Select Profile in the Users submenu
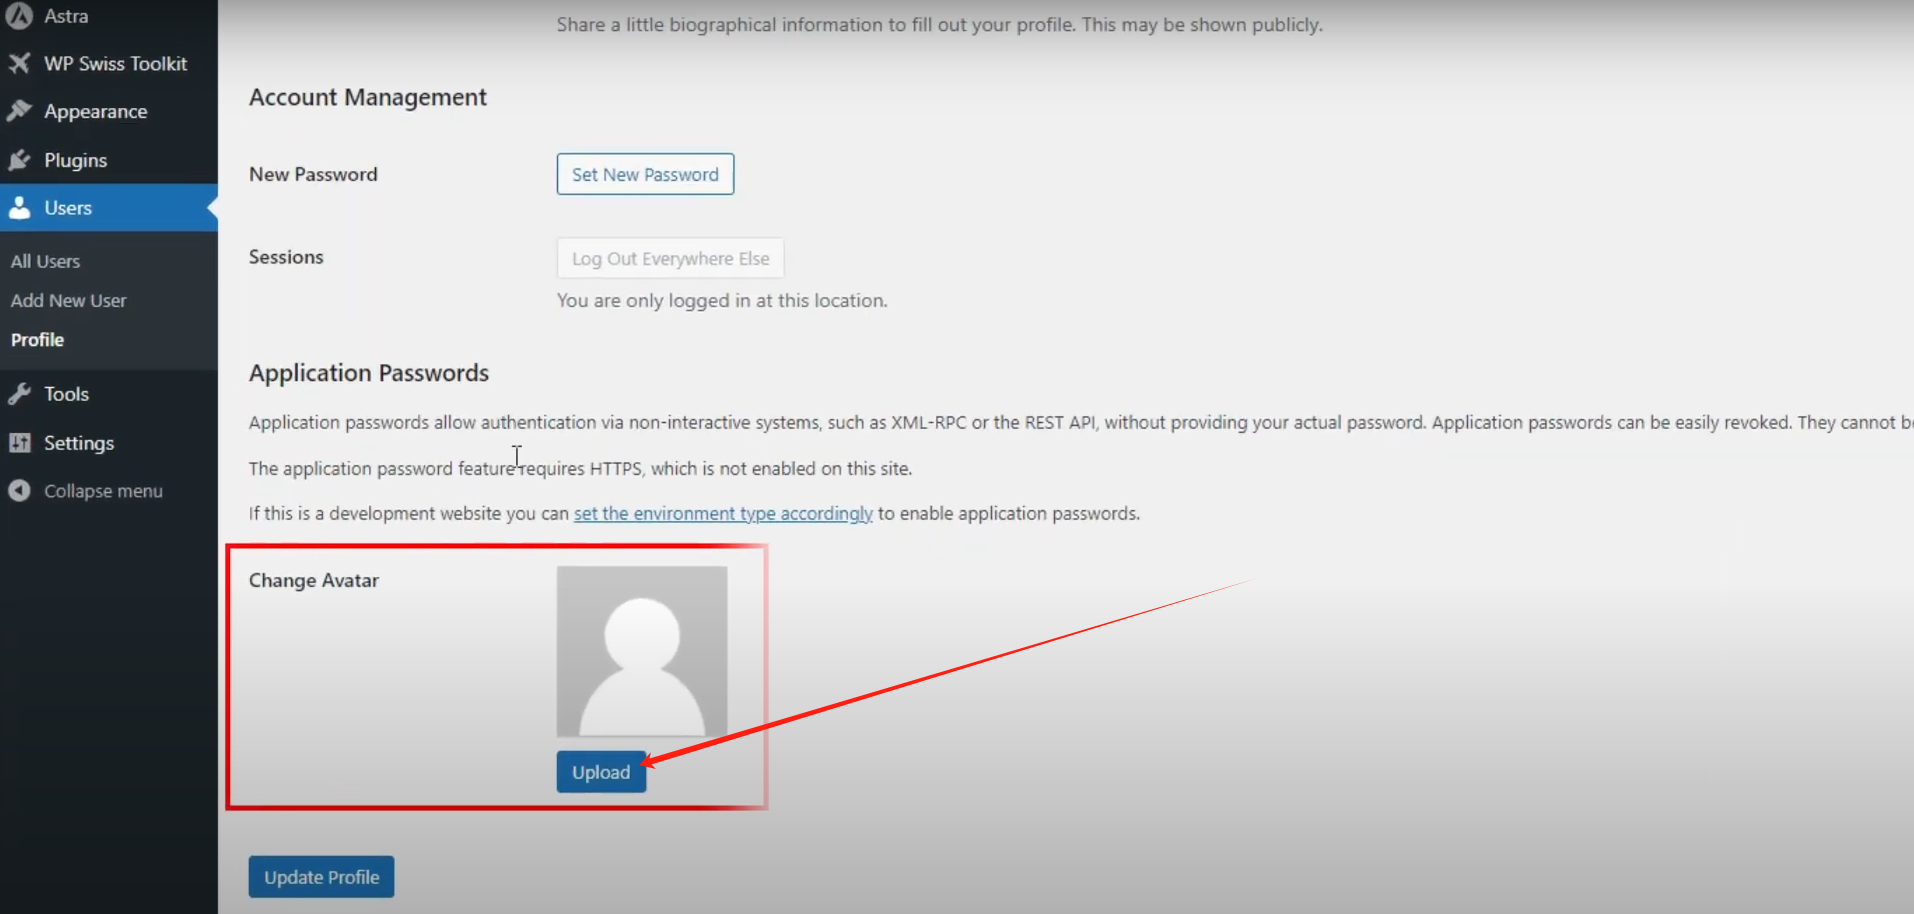The height and width of the screenshot is (914, 1914). pyautogui.click(x=37, y=339)
